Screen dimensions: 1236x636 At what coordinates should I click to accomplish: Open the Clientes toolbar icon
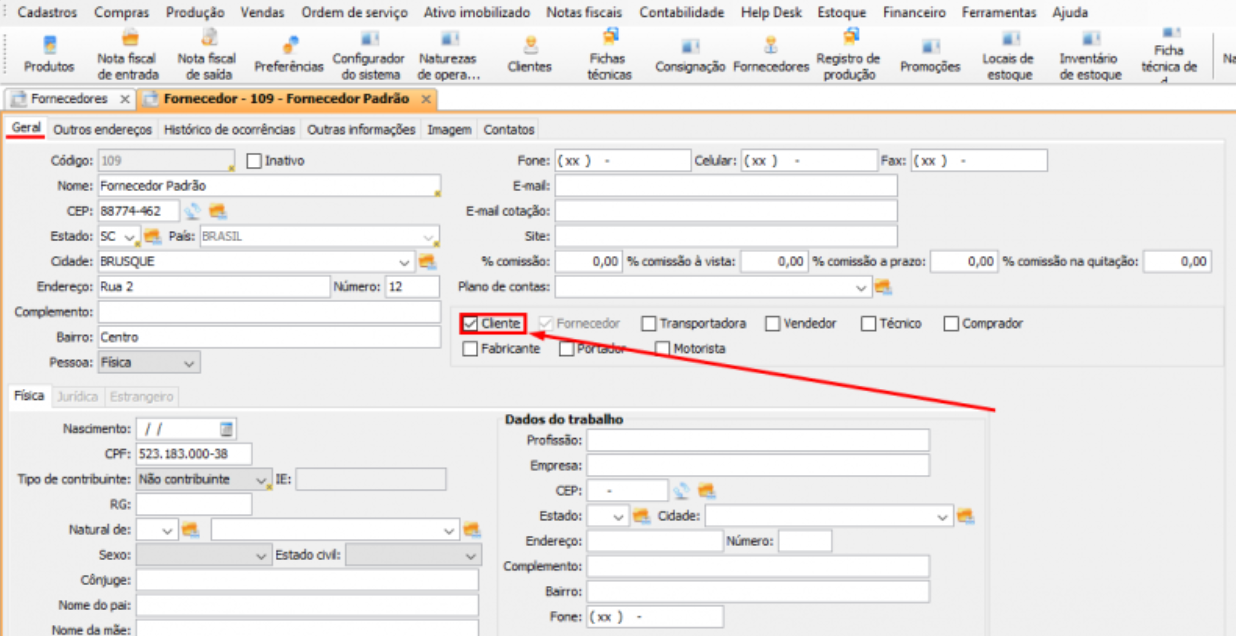pos(529,55)
